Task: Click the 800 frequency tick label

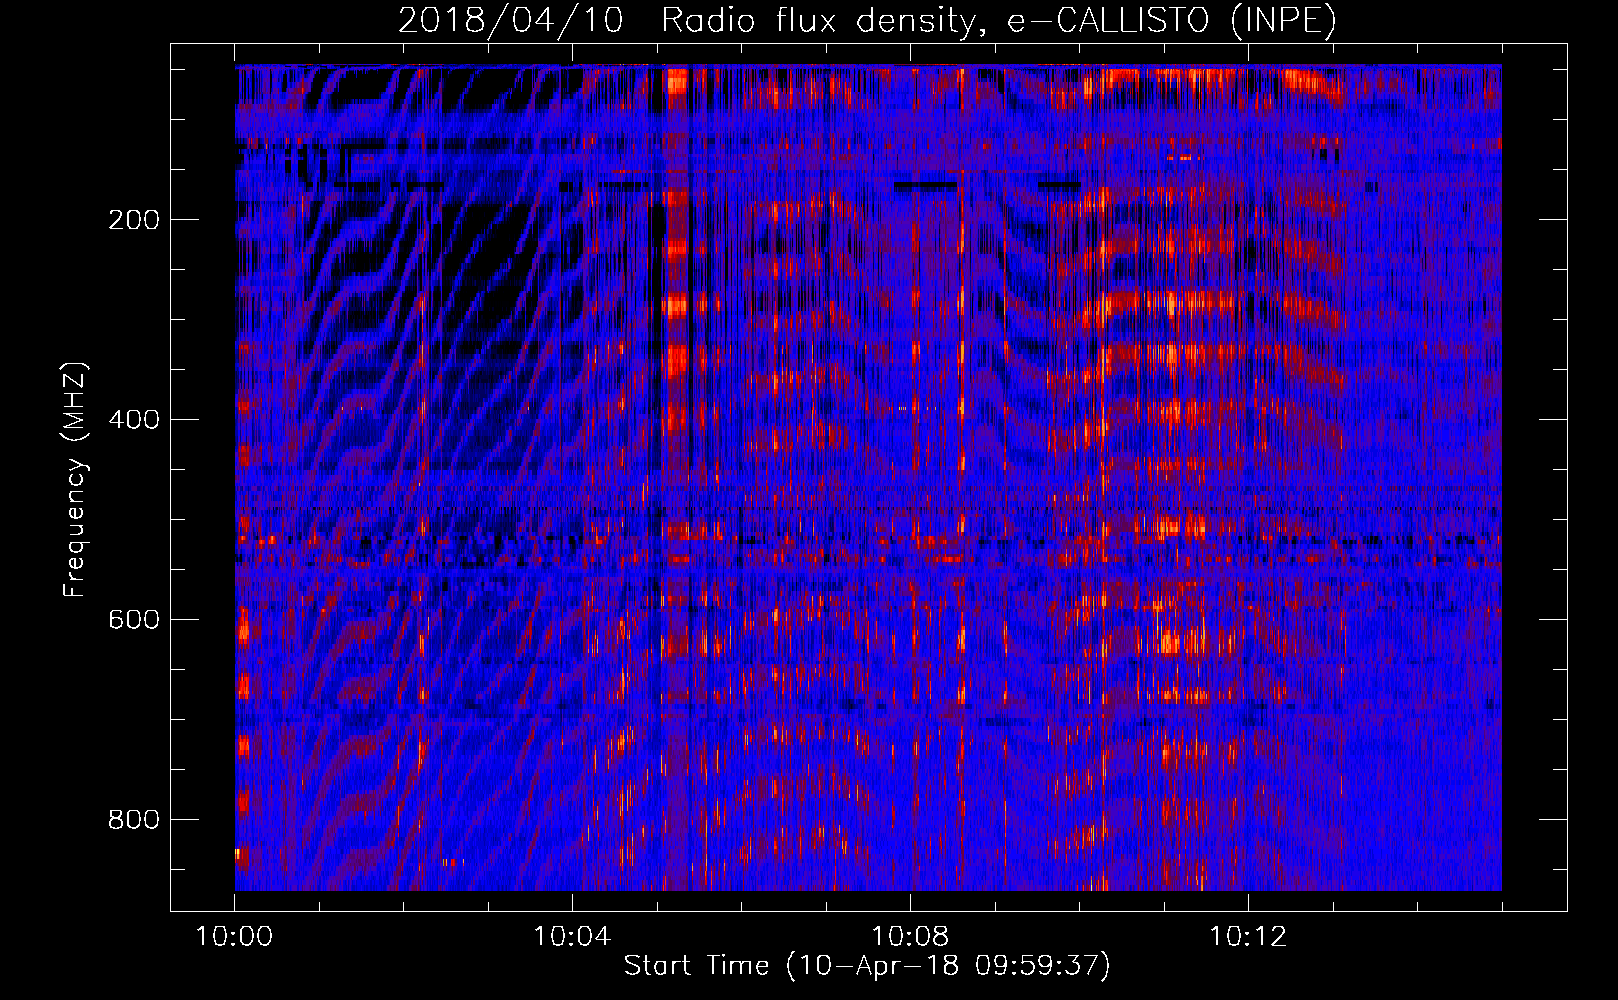Action: click(133, 820)
